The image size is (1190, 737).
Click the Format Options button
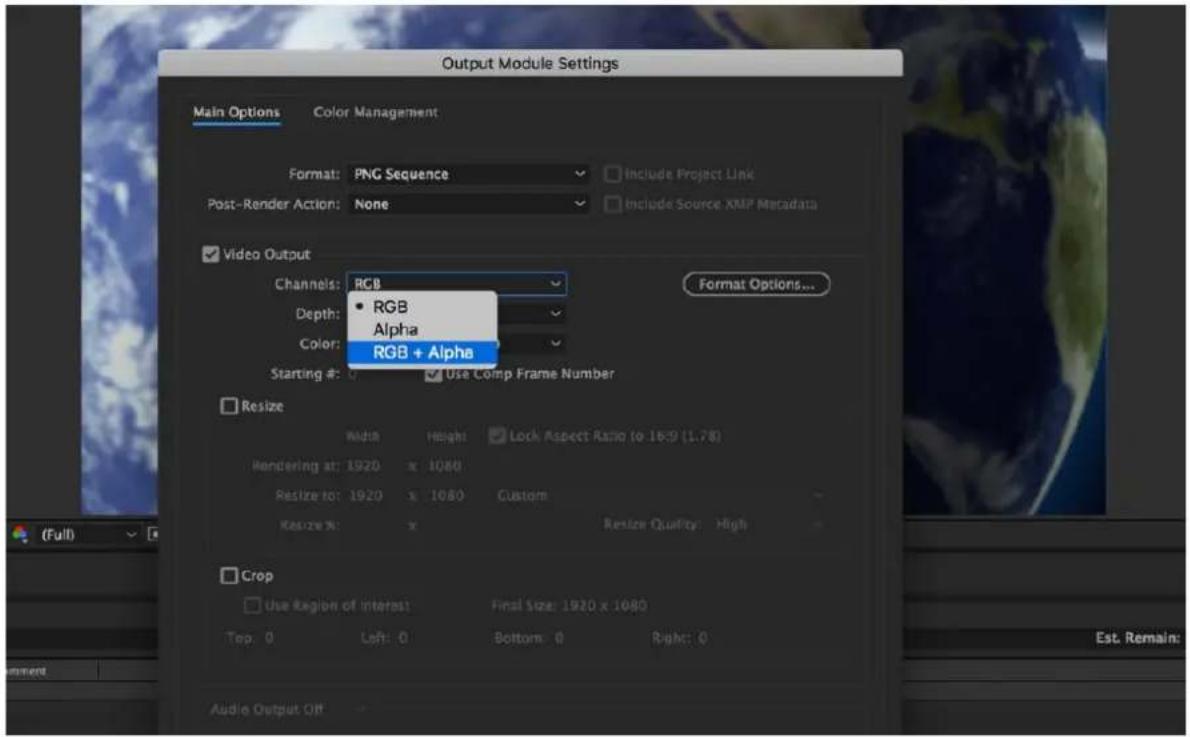pyautogui.click(x=756, y=284)
